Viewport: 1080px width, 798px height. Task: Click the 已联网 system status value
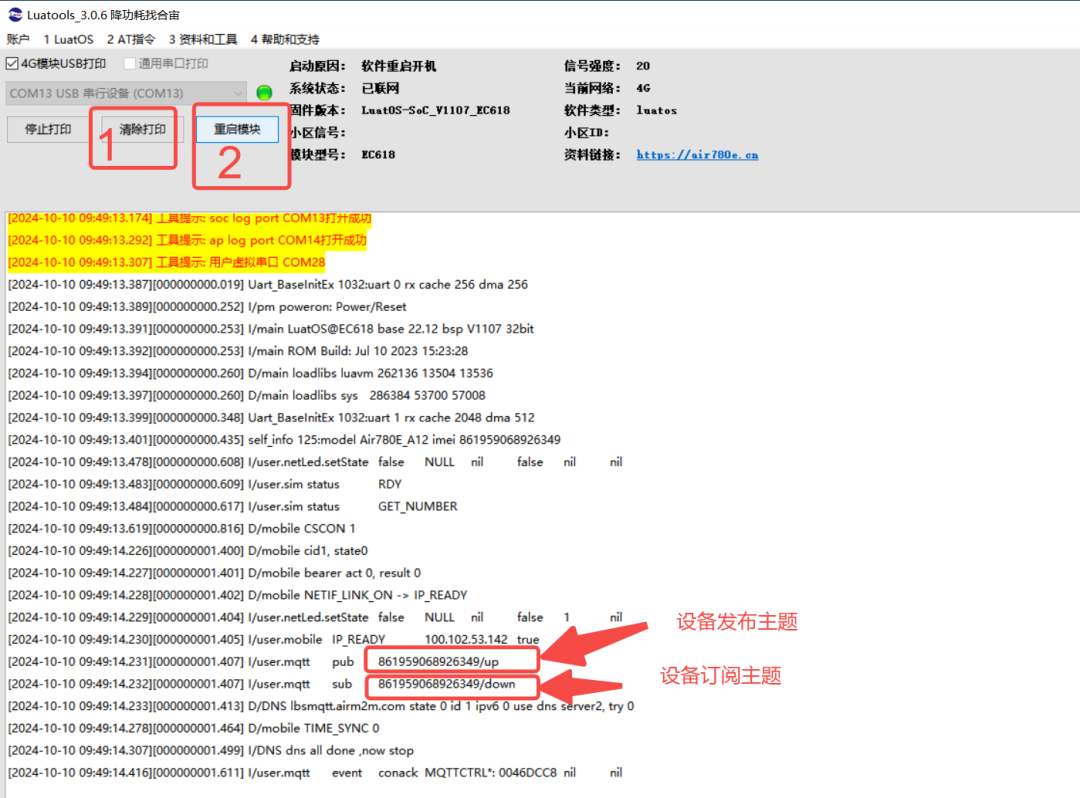[380, 88]
